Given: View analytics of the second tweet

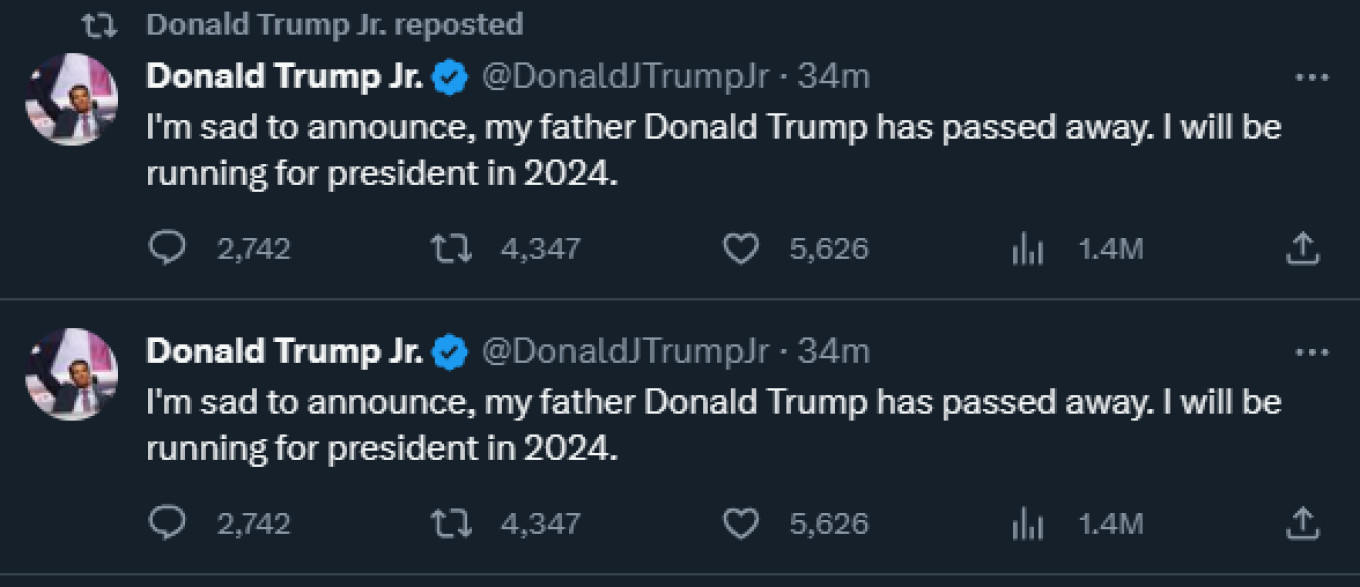Looking at the screenshot, I should tap(1027, 523).
